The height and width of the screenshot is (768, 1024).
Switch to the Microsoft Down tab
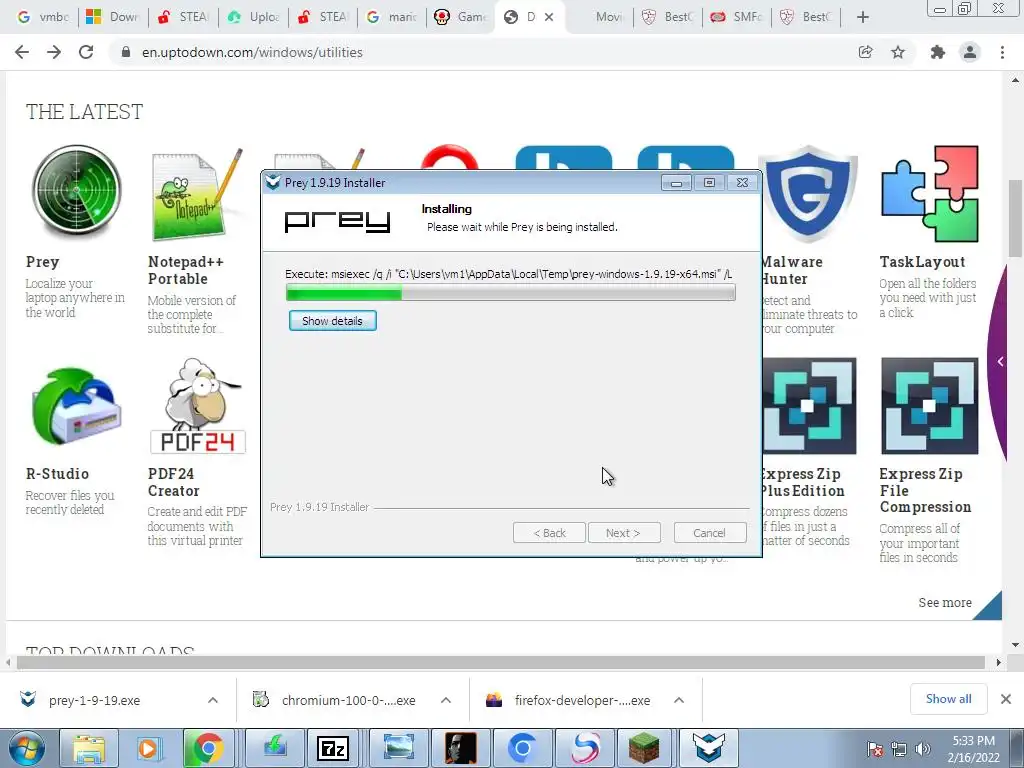click(112, 17)
